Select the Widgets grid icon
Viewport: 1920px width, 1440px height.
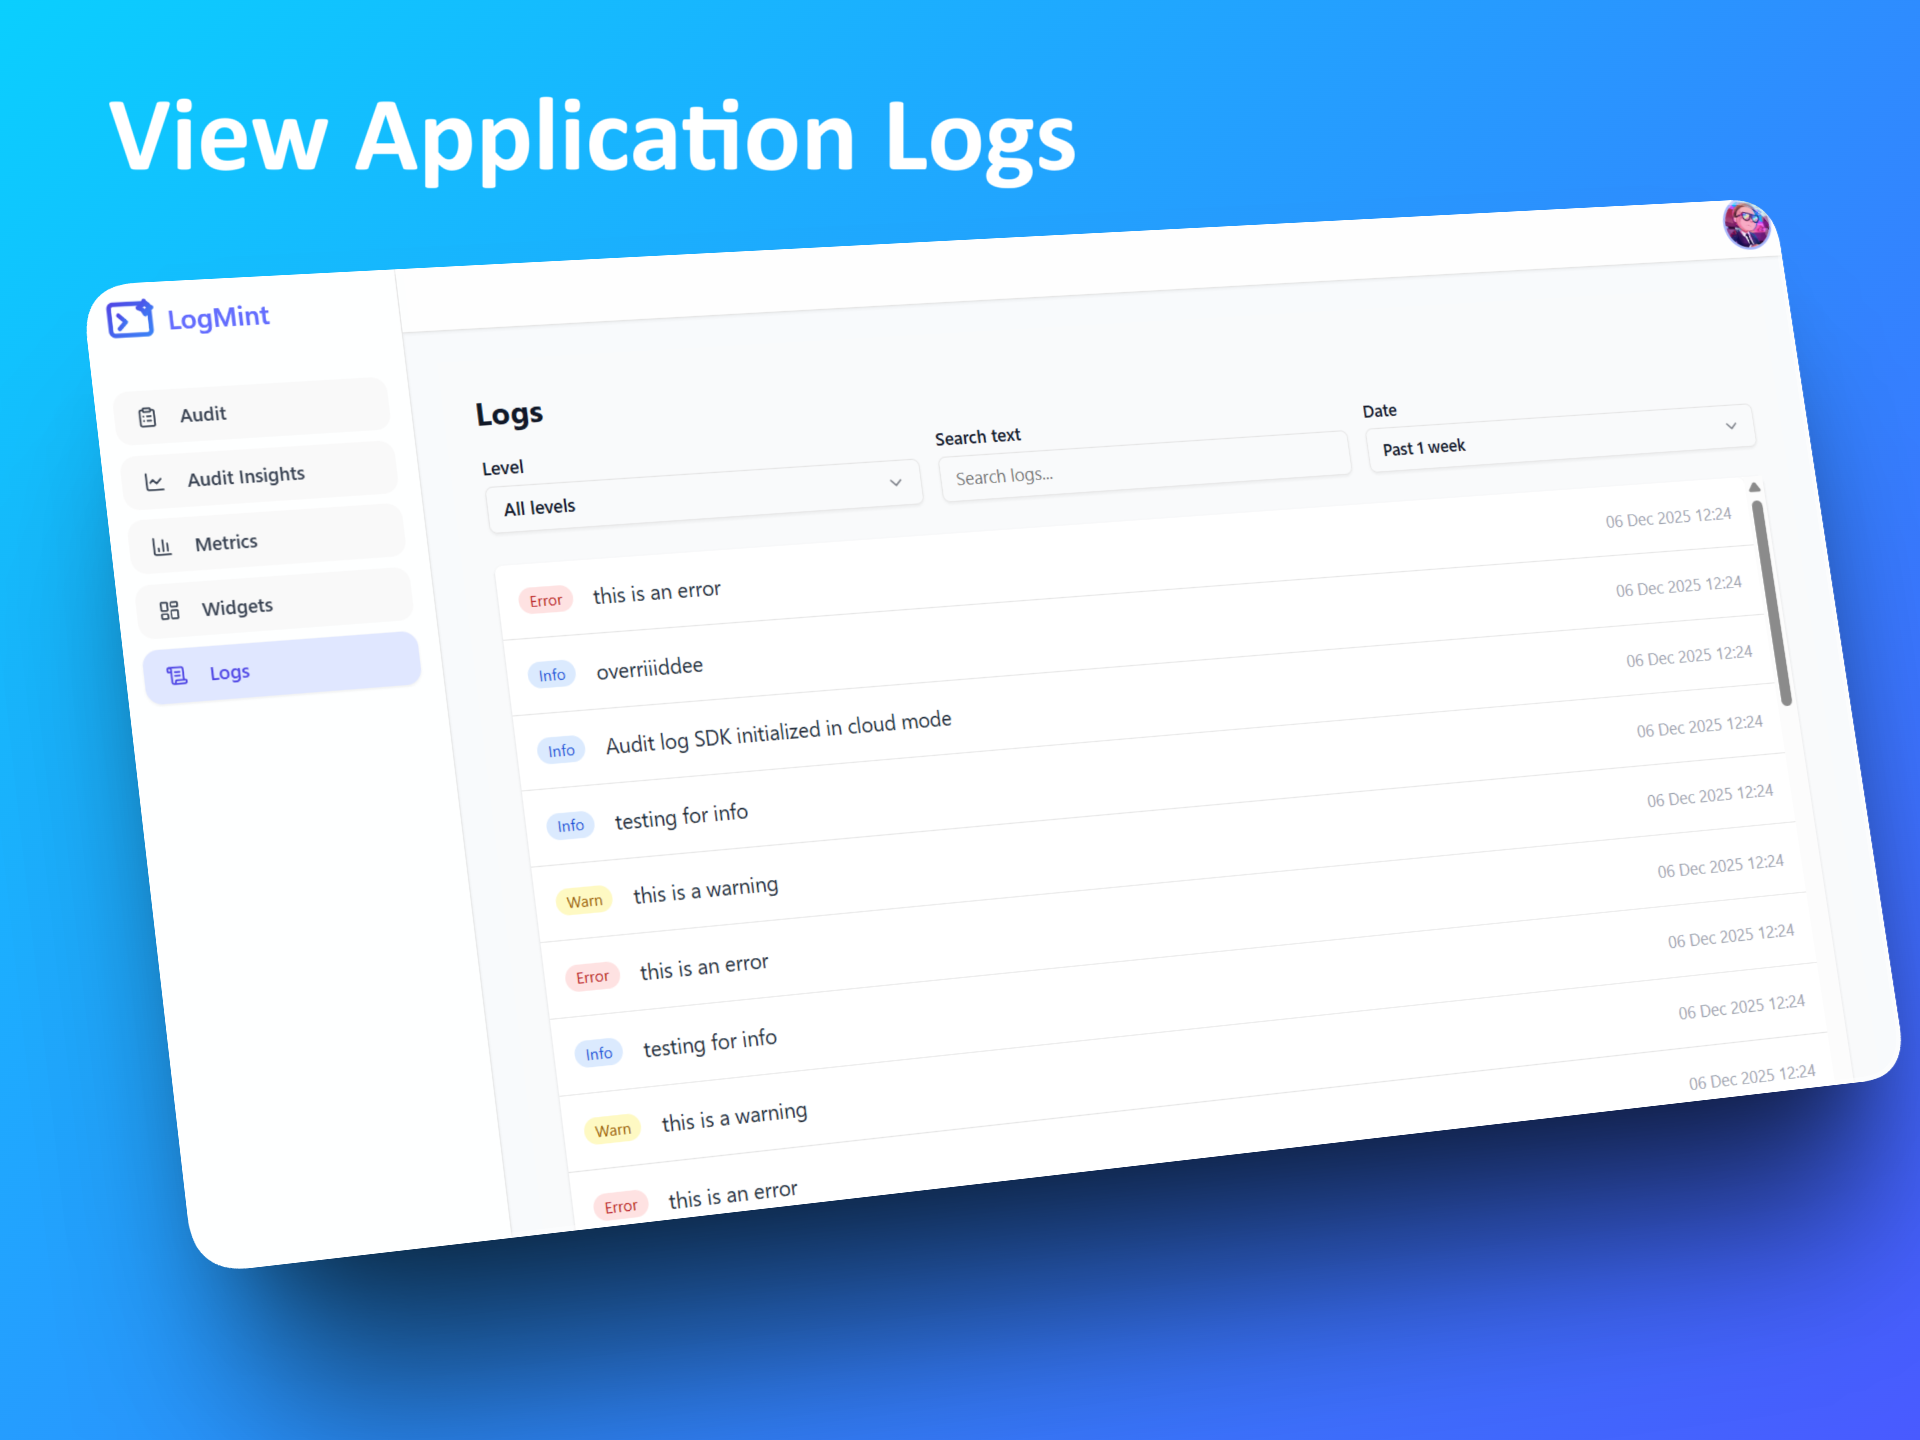point(170,609)
